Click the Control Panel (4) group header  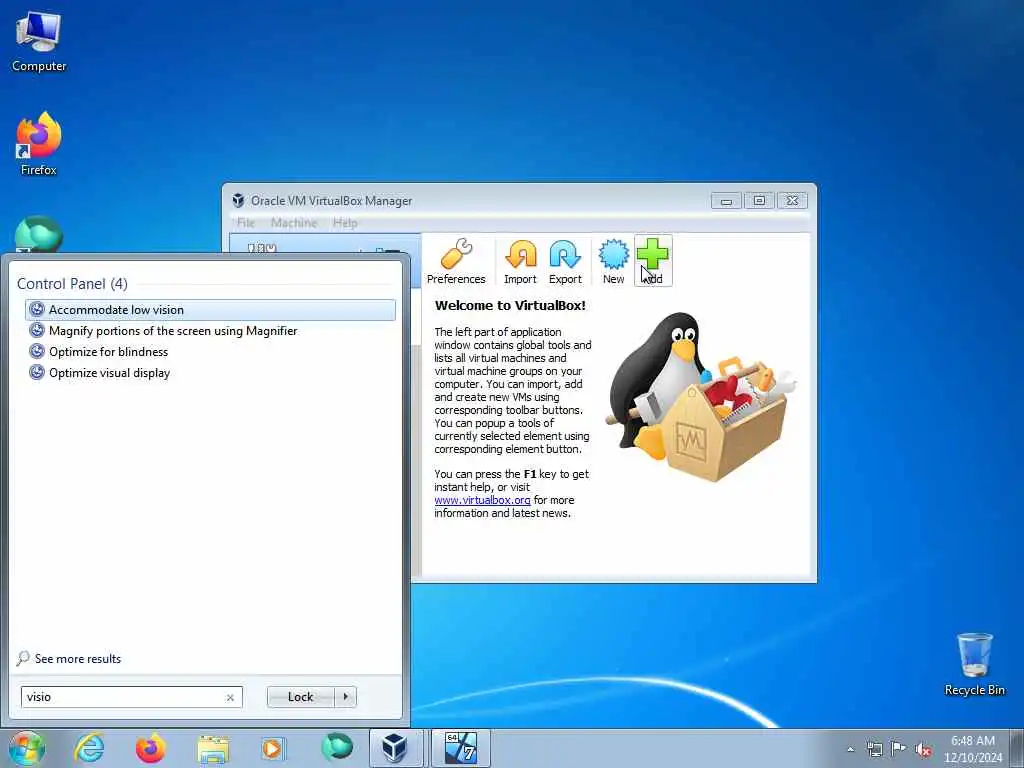tap(72, 283)
